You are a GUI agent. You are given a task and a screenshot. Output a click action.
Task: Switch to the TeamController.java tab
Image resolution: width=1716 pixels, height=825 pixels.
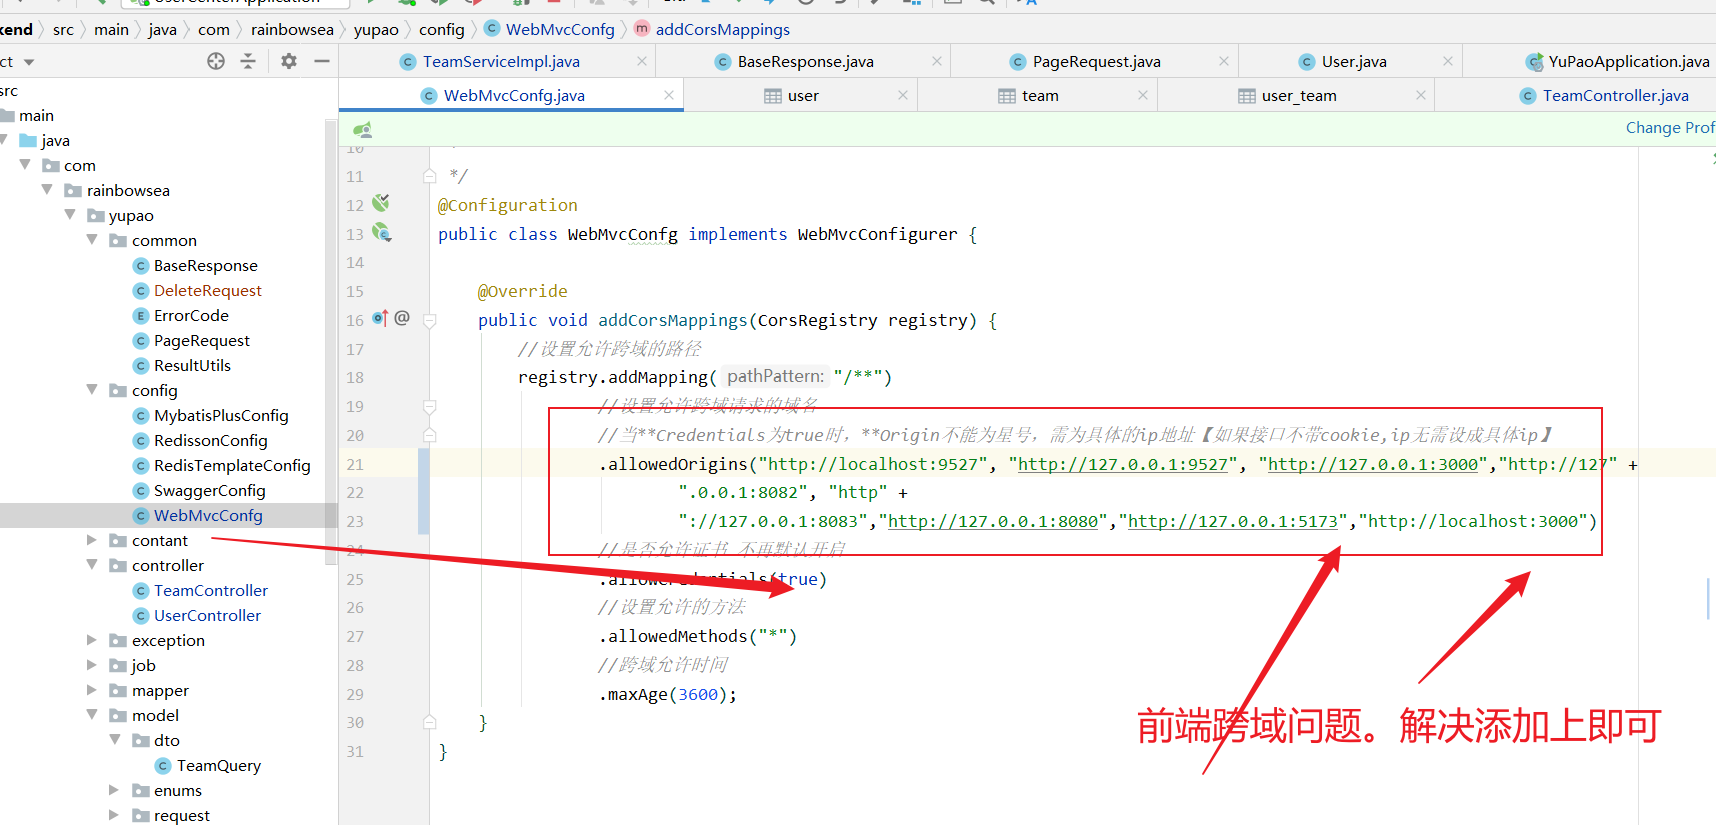tap(1614, 96)
